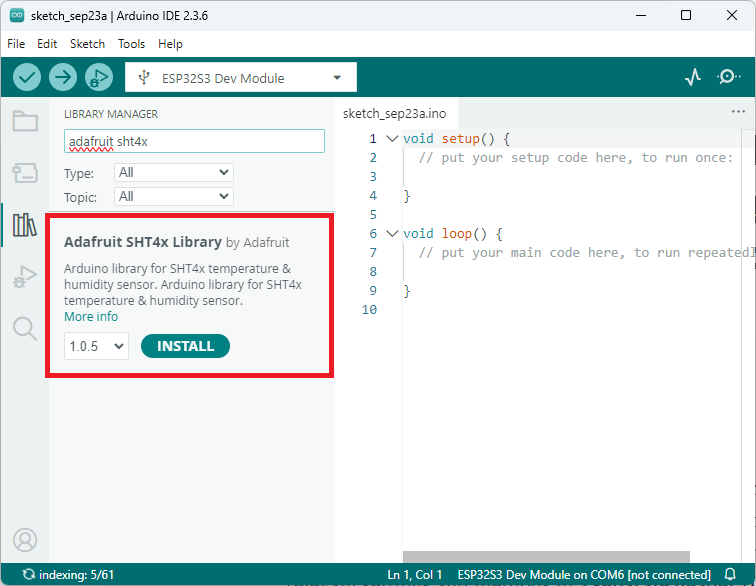Open the Sketchbook folder panel
This screenshot has height=586, width=756.
tap(25, 121)
